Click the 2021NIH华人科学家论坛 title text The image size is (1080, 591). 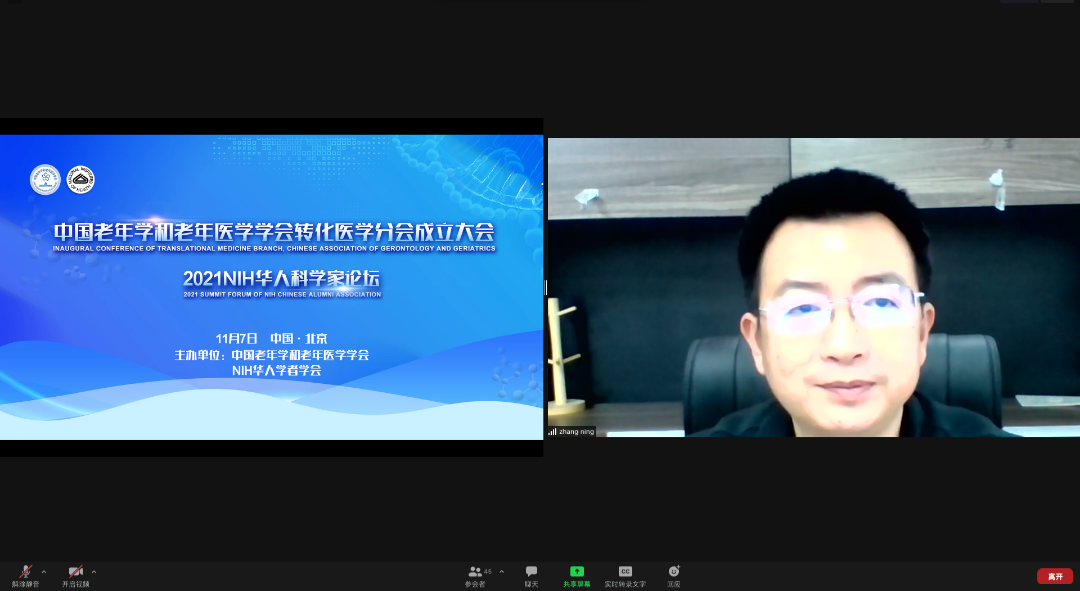[x=282, y=278]
